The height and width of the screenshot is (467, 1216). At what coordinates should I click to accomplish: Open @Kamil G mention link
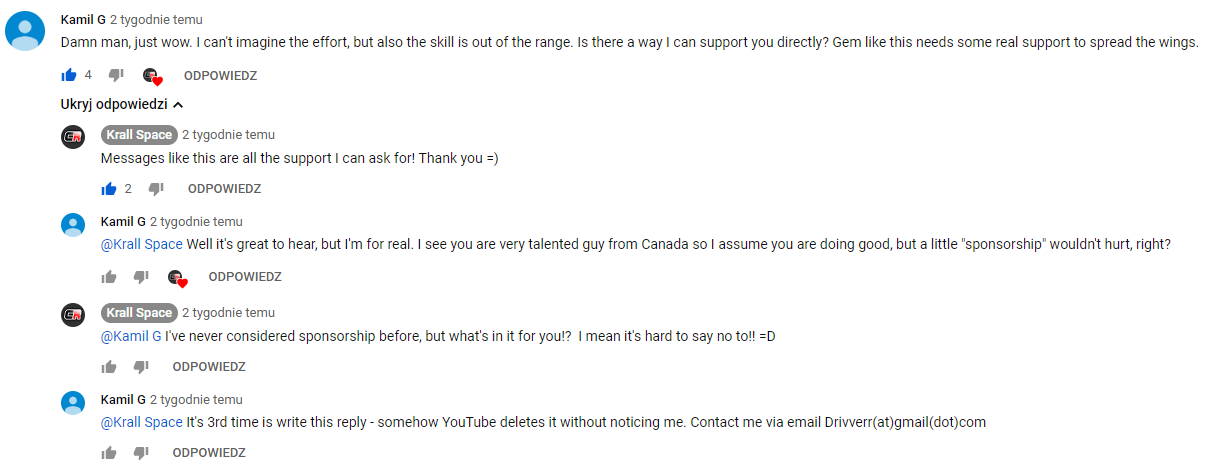131,336
